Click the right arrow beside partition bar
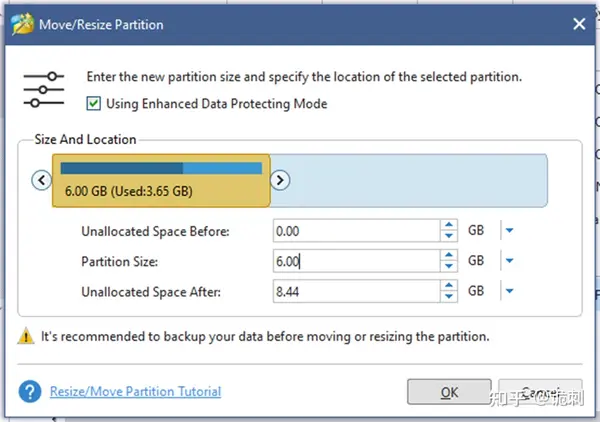600x422 pixels. coord(280,180)
